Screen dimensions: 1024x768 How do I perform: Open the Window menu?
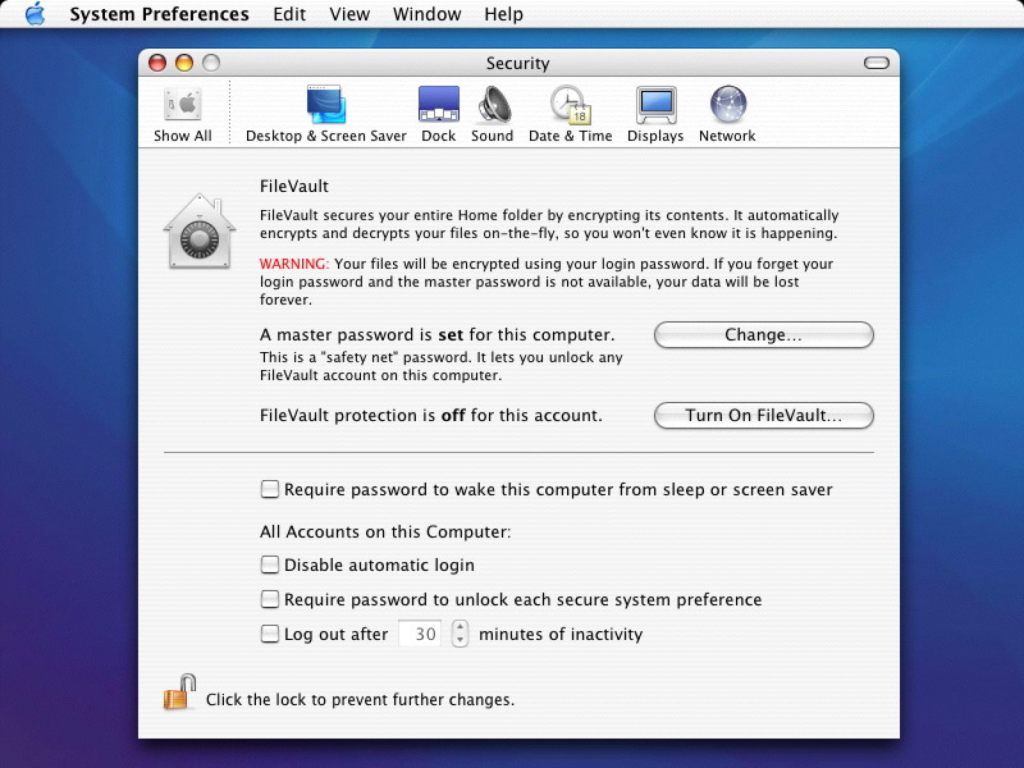[427, 14]
